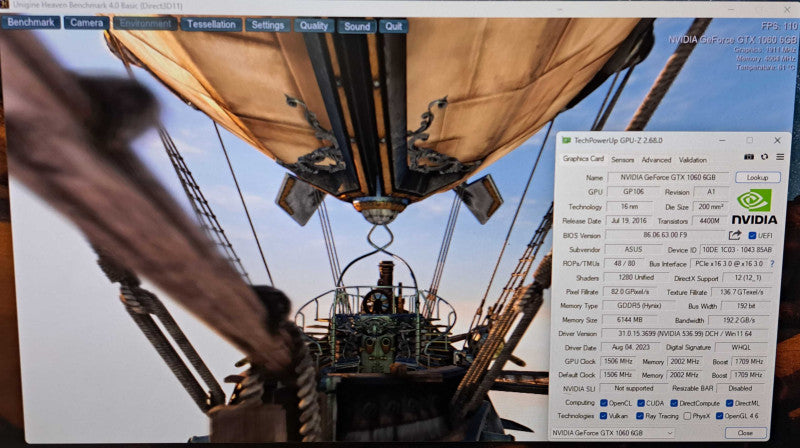800x448 pixels.
Task: Switch to GPU-Z Graphics Card tab
Action: [583, 159]
